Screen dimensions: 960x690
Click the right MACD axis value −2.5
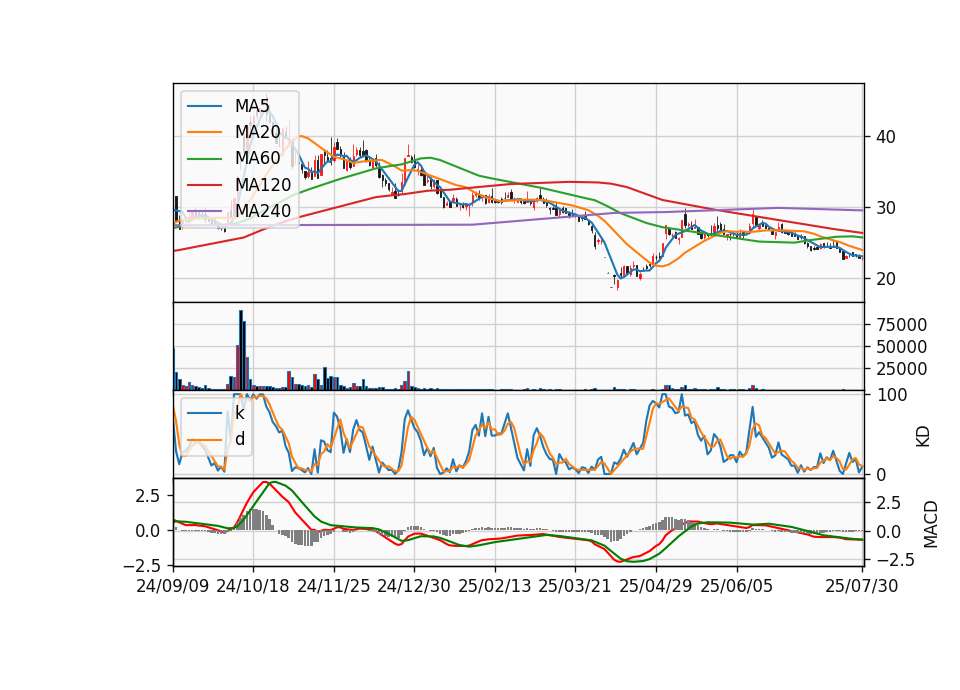894,560
